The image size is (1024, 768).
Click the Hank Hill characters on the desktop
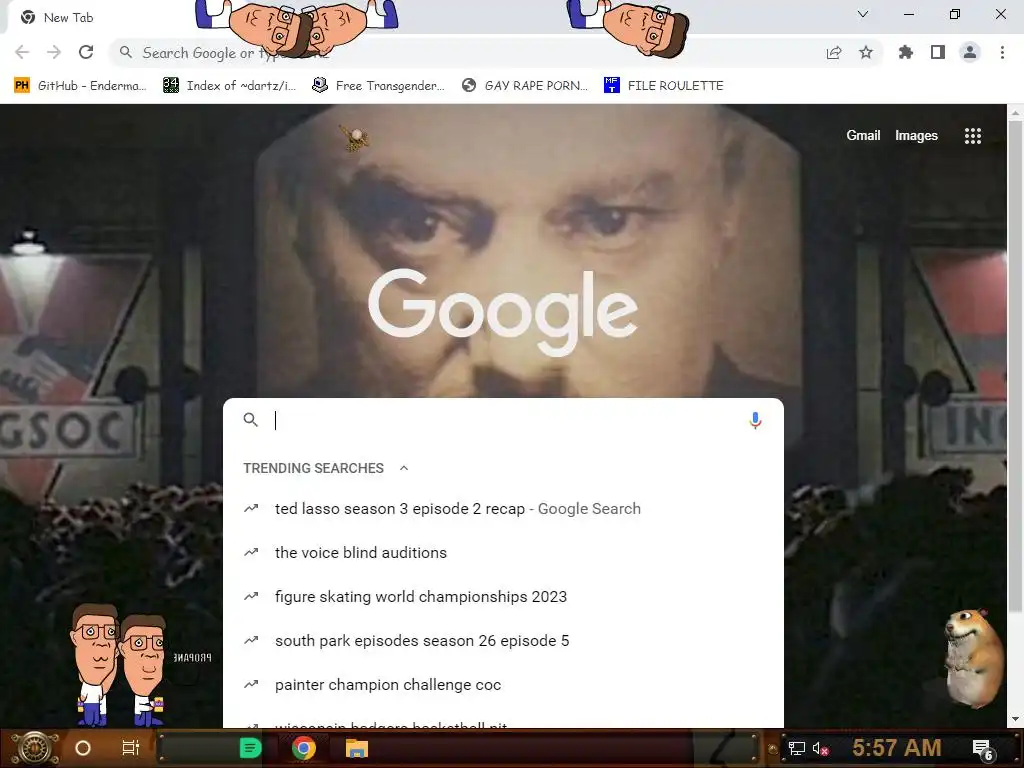[119, 664]
